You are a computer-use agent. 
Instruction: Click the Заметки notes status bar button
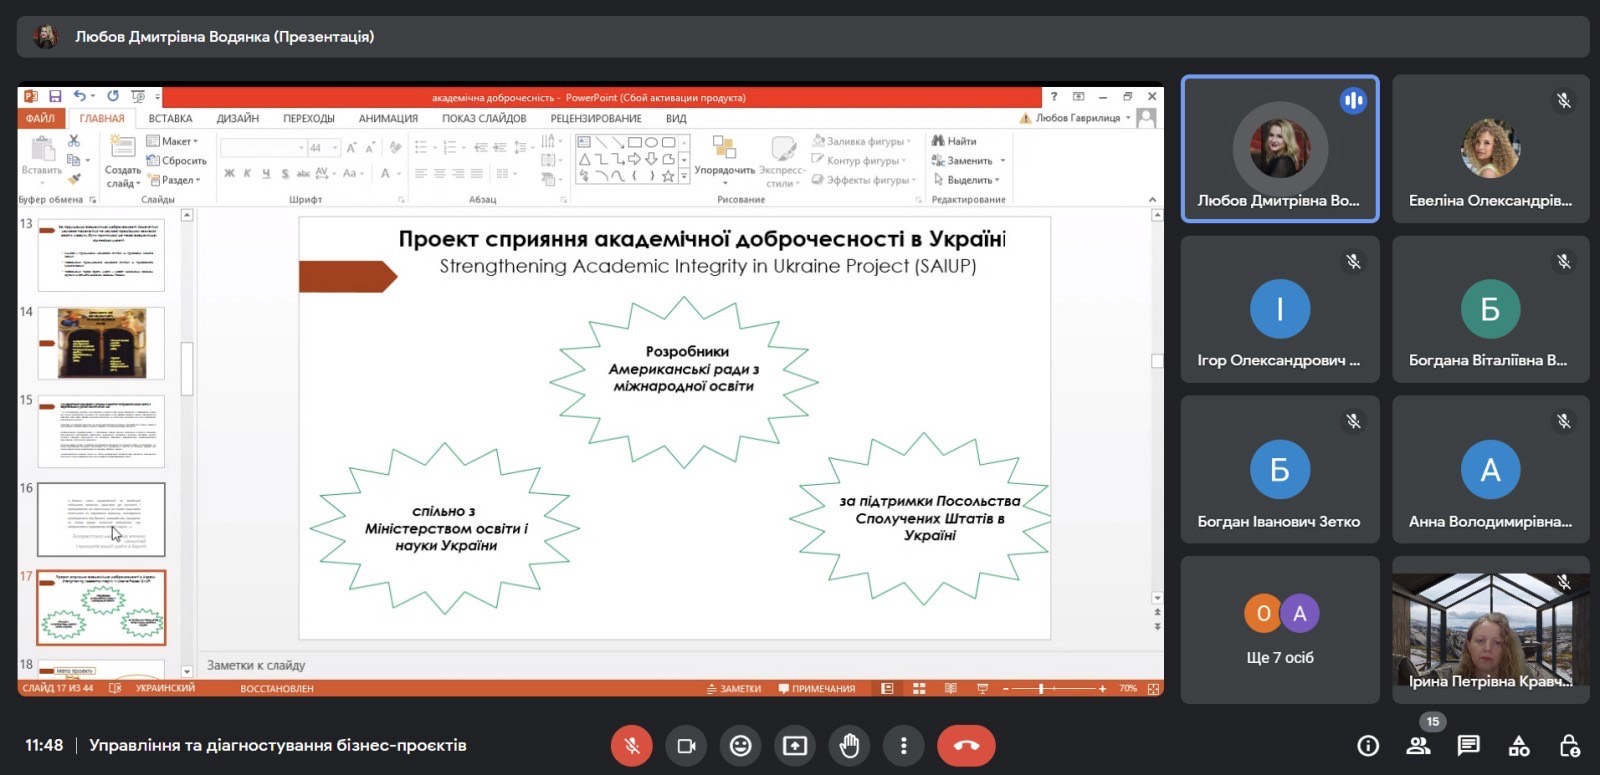click(734, 689)
